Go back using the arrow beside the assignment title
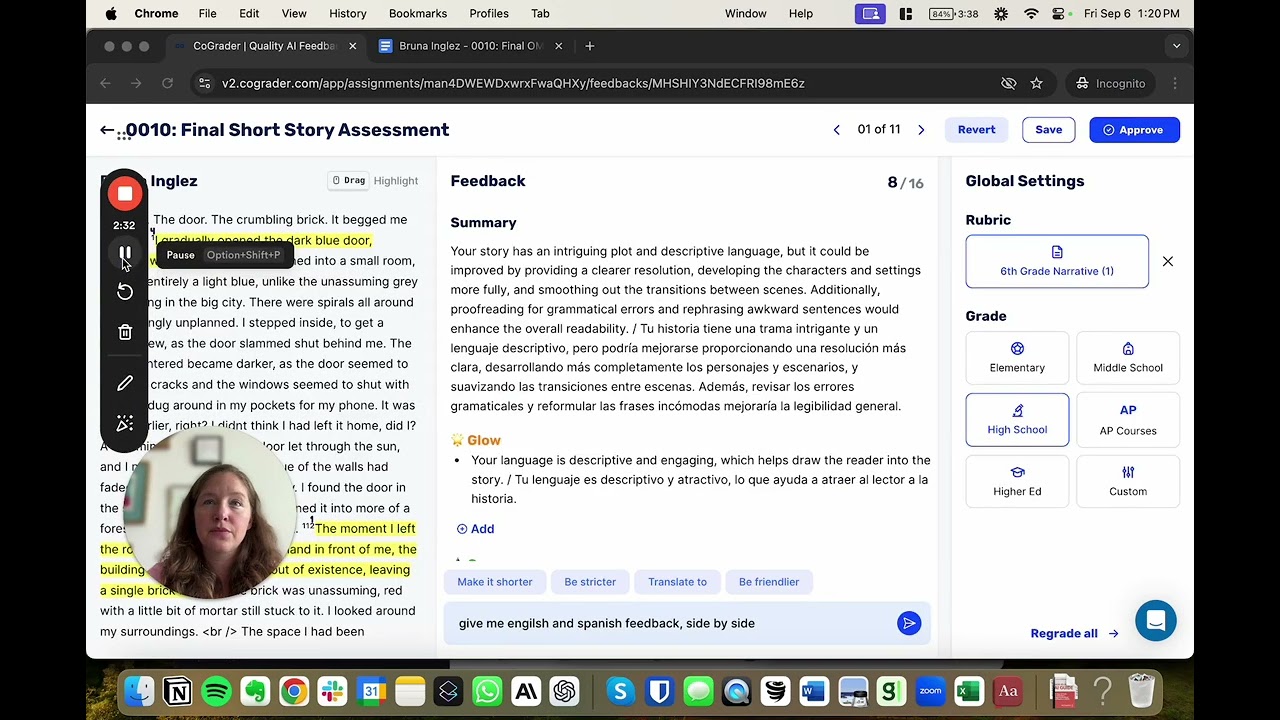 coord(107,130)
